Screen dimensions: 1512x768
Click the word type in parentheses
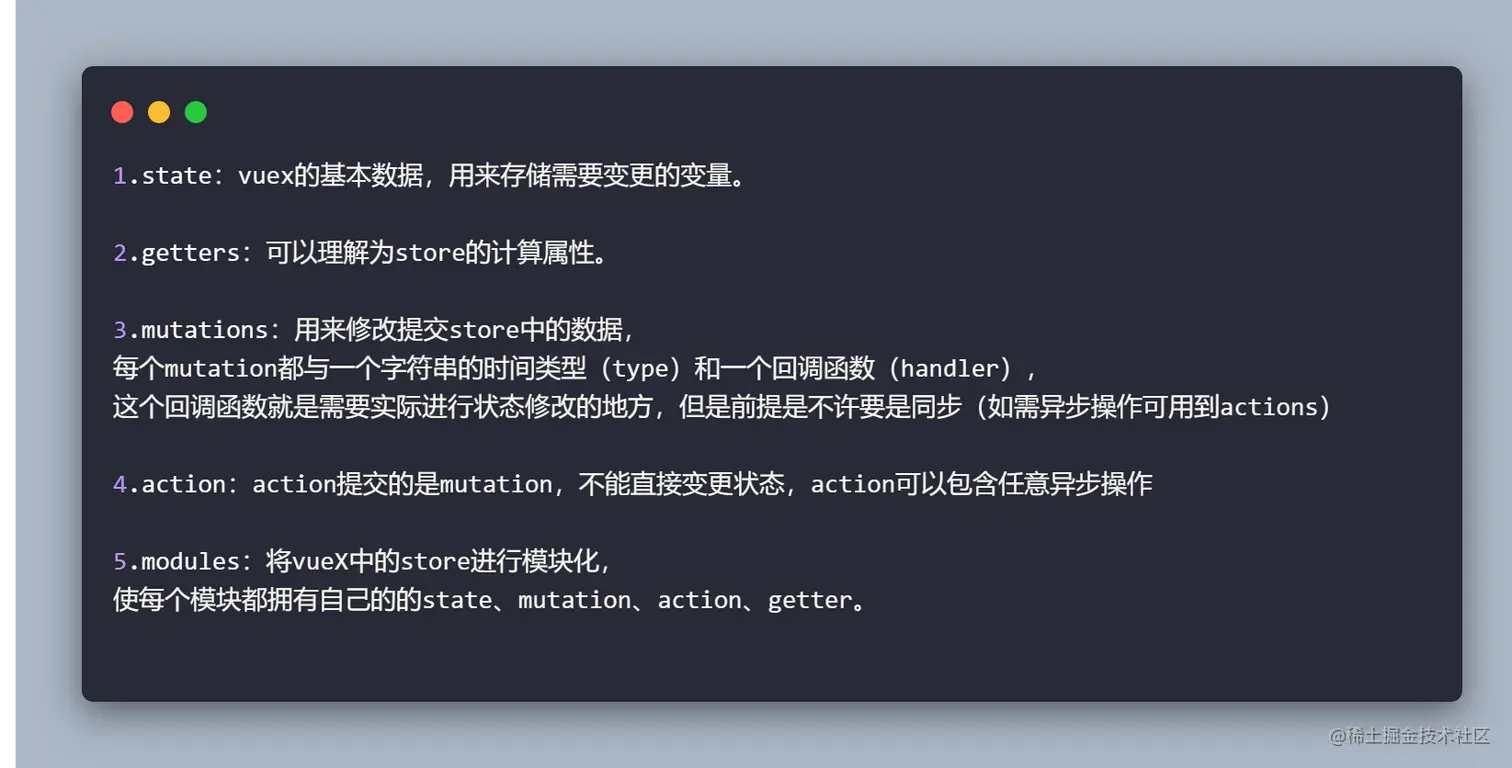click(640, 368)
